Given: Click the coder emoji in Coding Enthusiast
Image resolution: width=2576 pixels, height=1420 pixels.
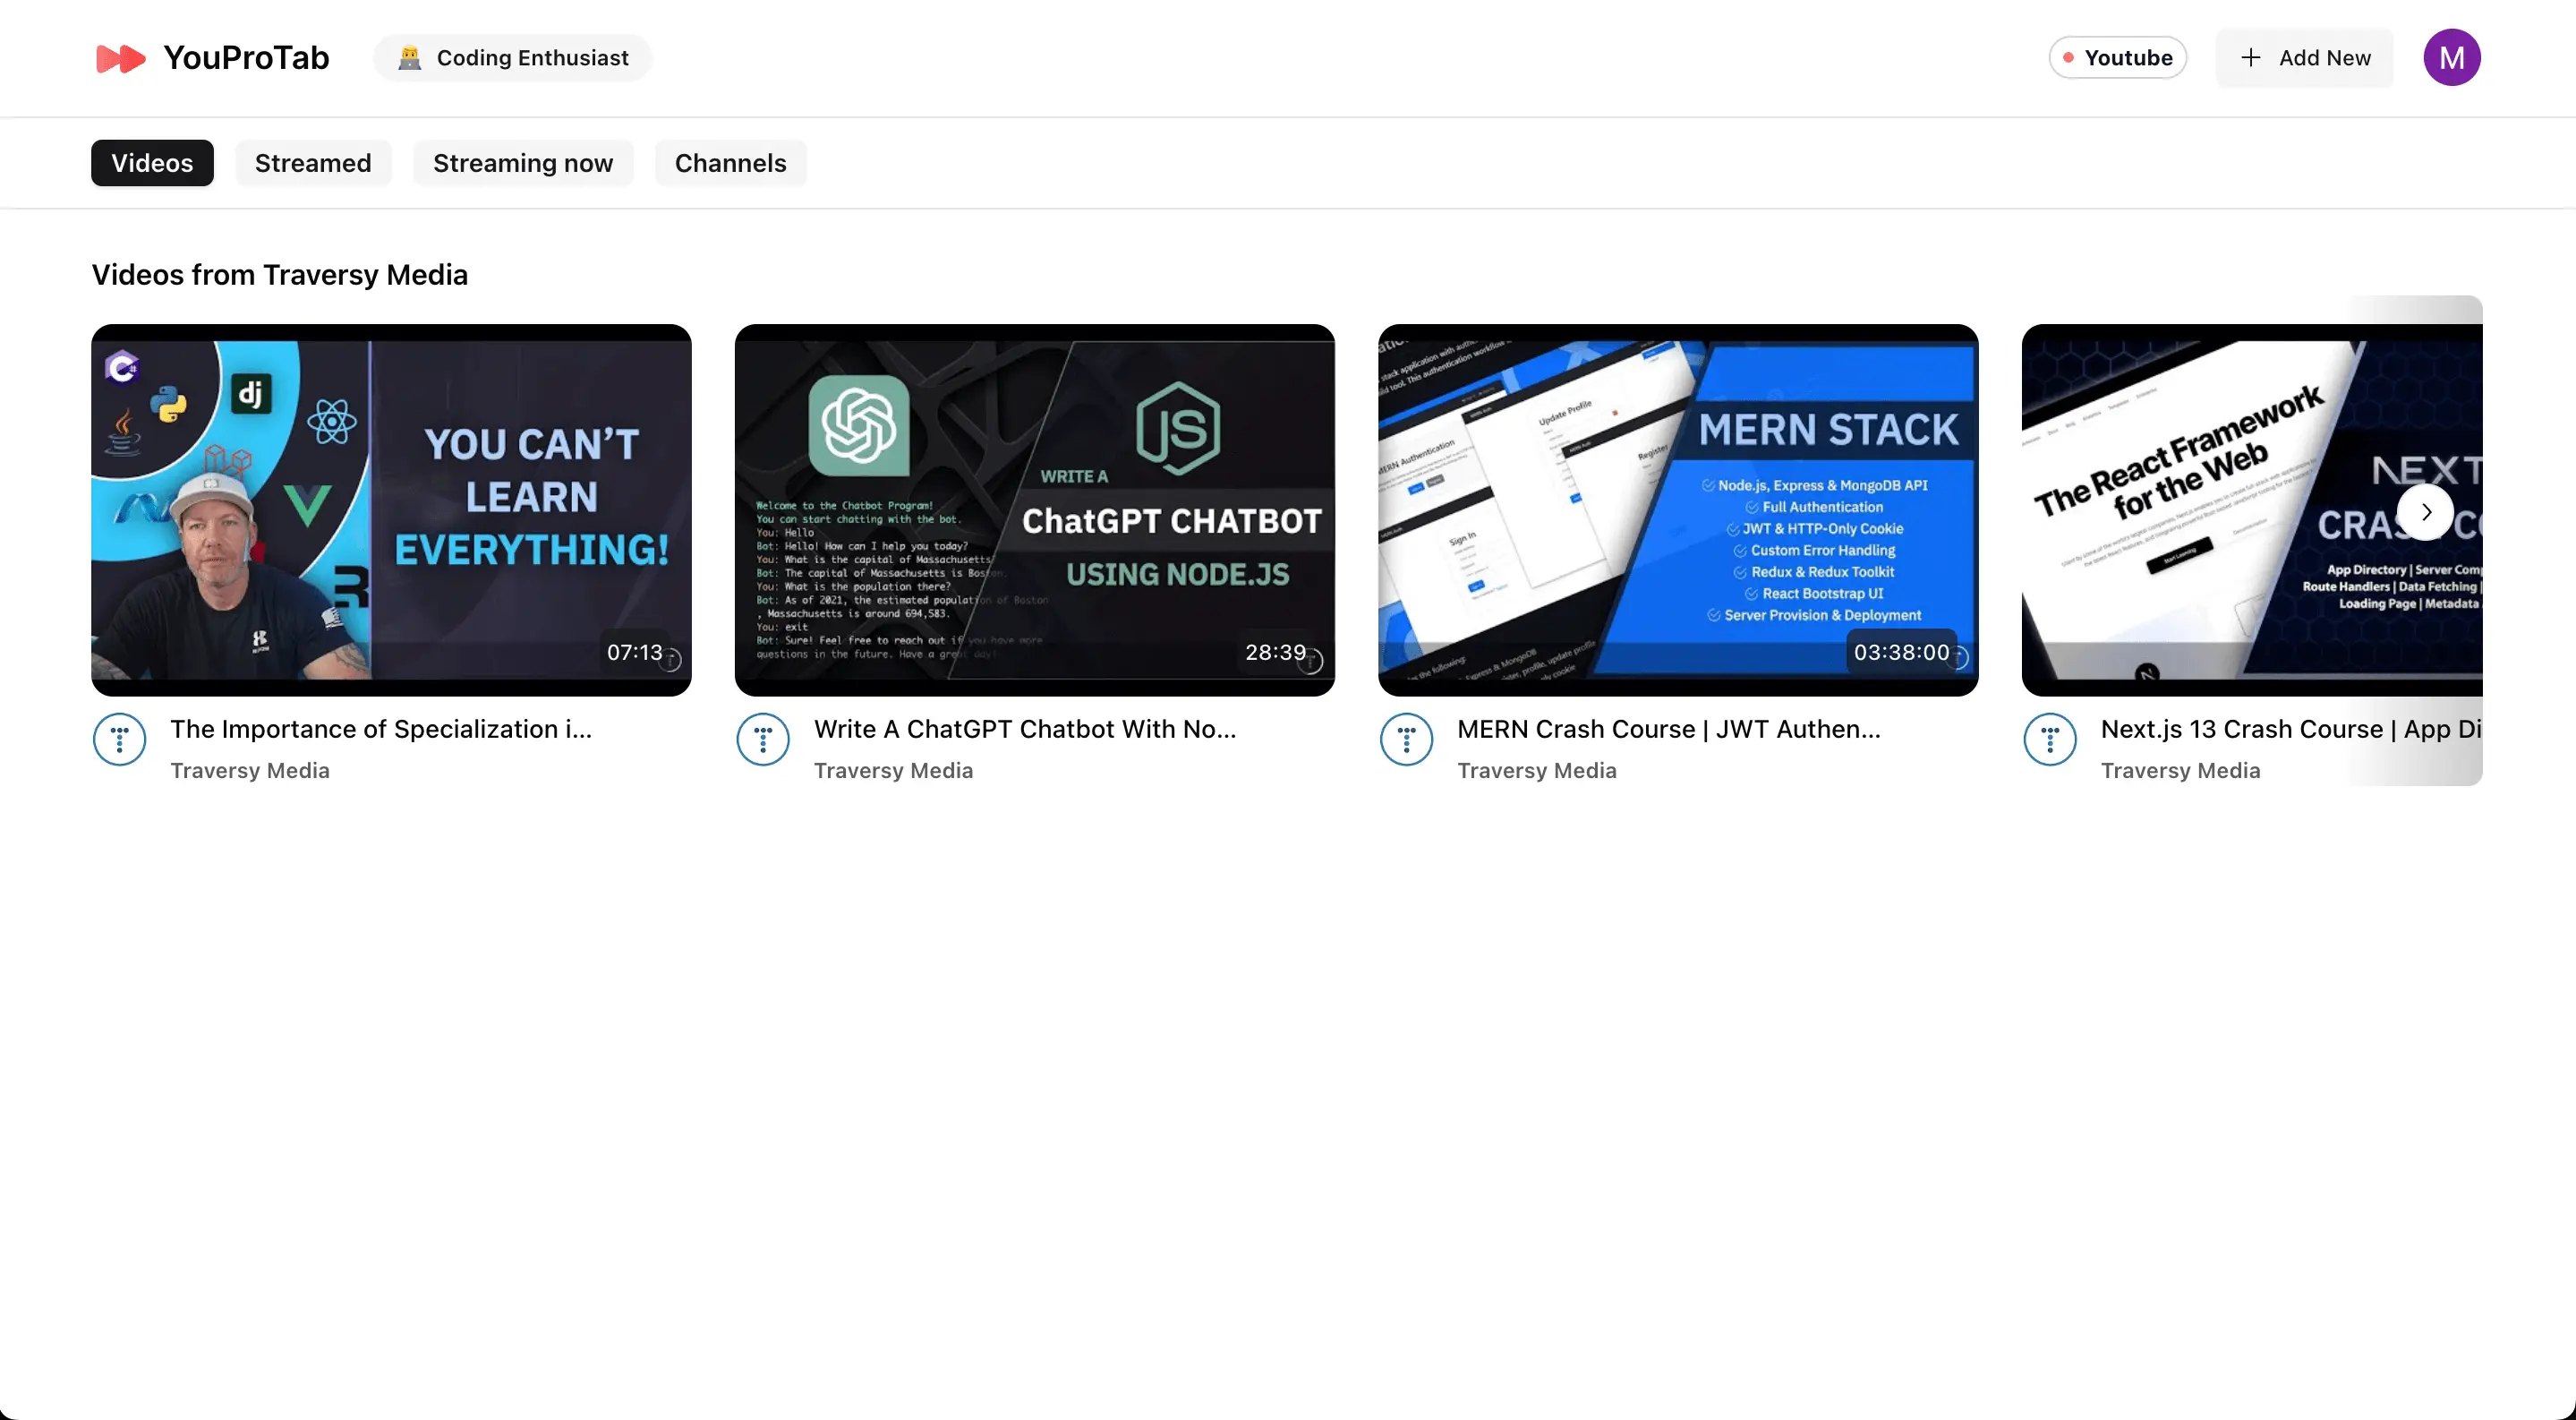Looking at the screenshot, I should point(409,58).
